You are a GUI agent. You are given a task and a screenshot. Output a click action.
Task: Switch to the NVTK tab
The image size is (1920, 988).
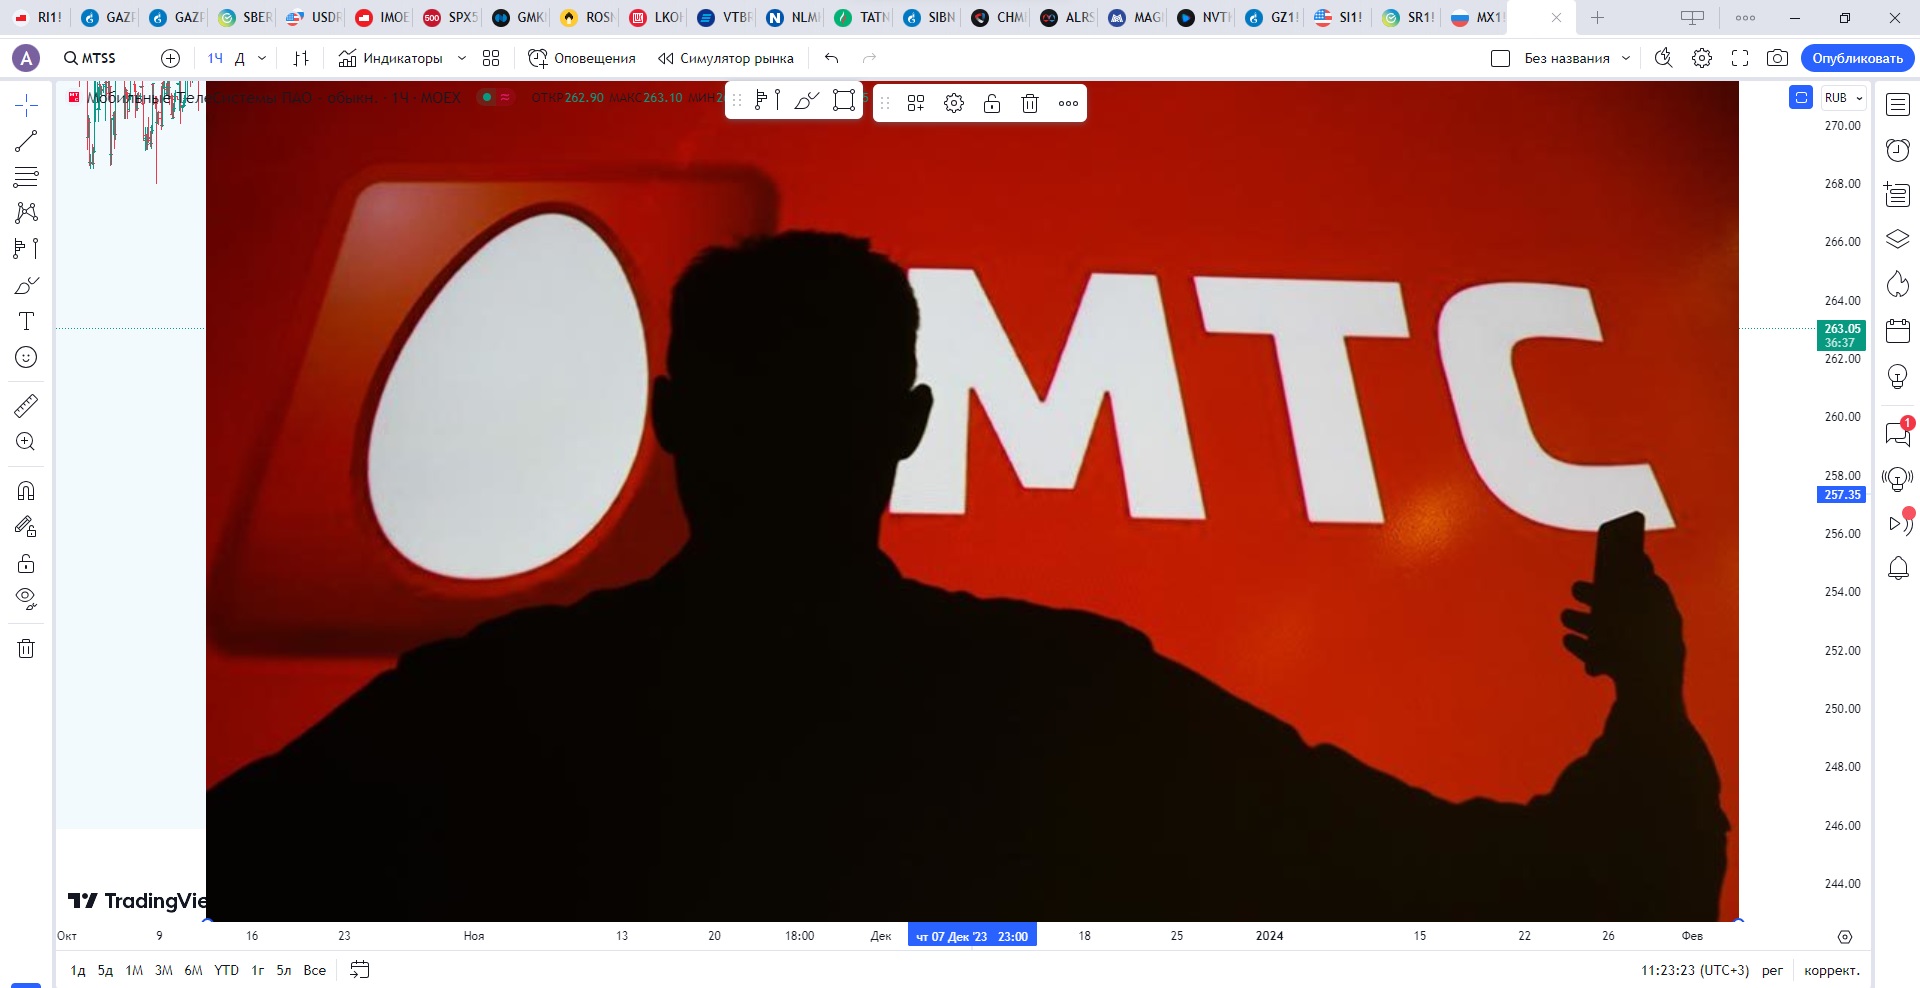[x=1205, y=17]
